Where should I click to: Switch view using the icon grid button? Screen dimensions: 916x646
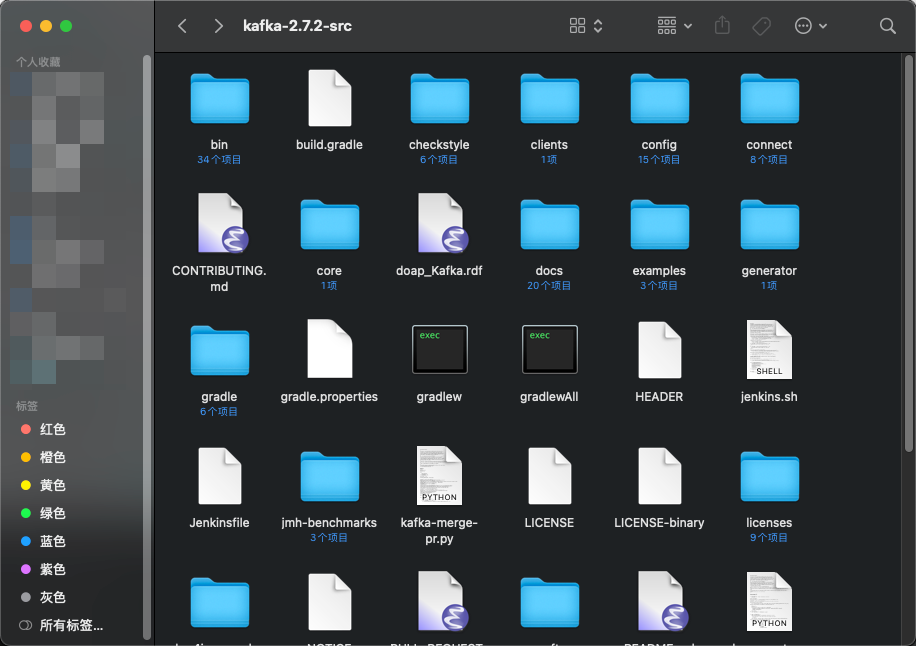[x=586, y=26]
